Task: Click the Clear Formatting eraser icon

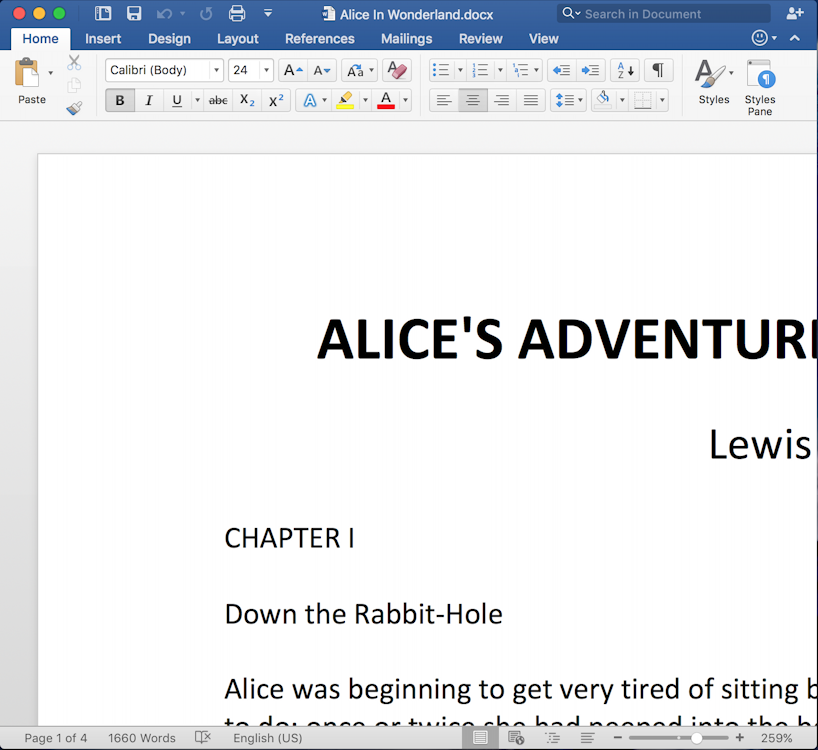Action: click(x=397, y=70)
